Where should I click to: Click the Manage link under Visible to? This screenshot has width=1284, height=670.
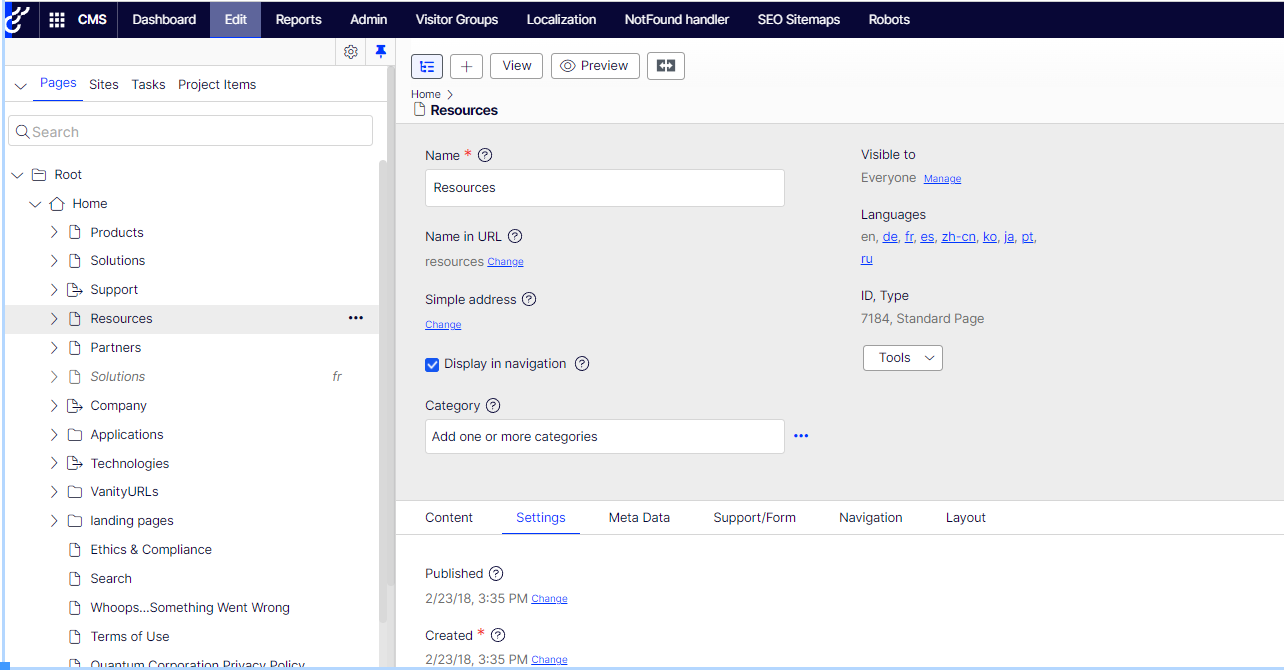coord(942,179)
